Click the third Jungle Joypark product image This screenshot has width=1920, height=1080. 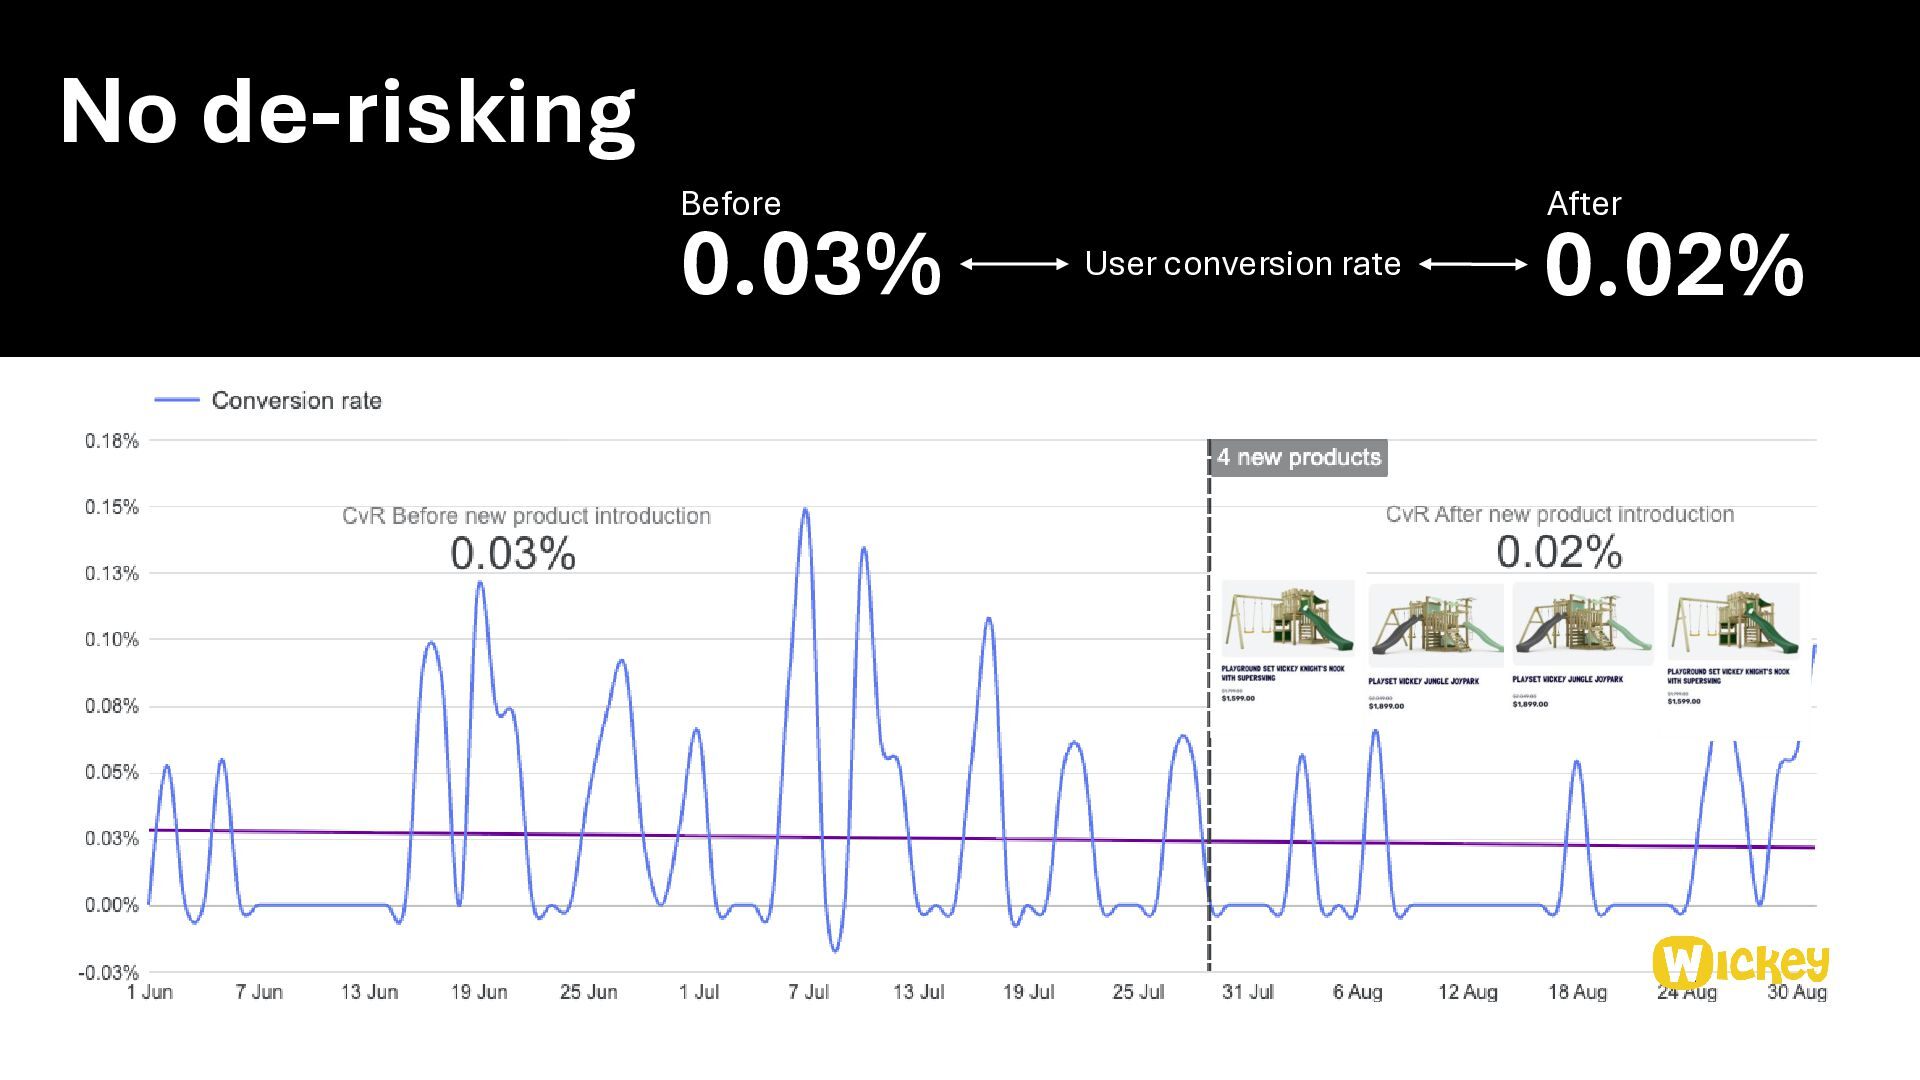[1582, 622]
